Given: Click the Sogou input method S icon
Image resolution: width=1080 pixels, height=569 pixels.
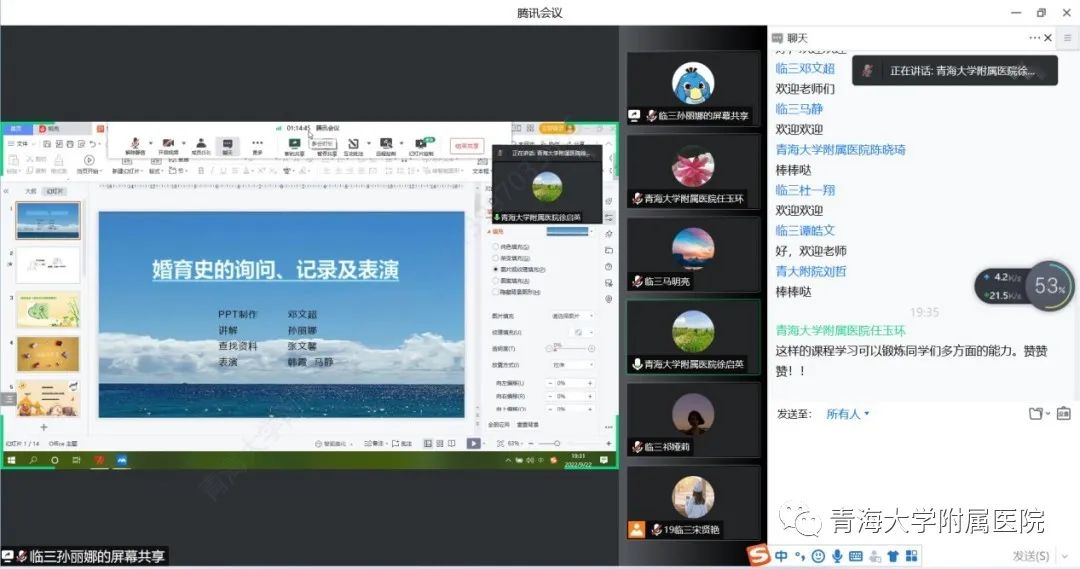Looking at the screenshot, I should [758, 556].
